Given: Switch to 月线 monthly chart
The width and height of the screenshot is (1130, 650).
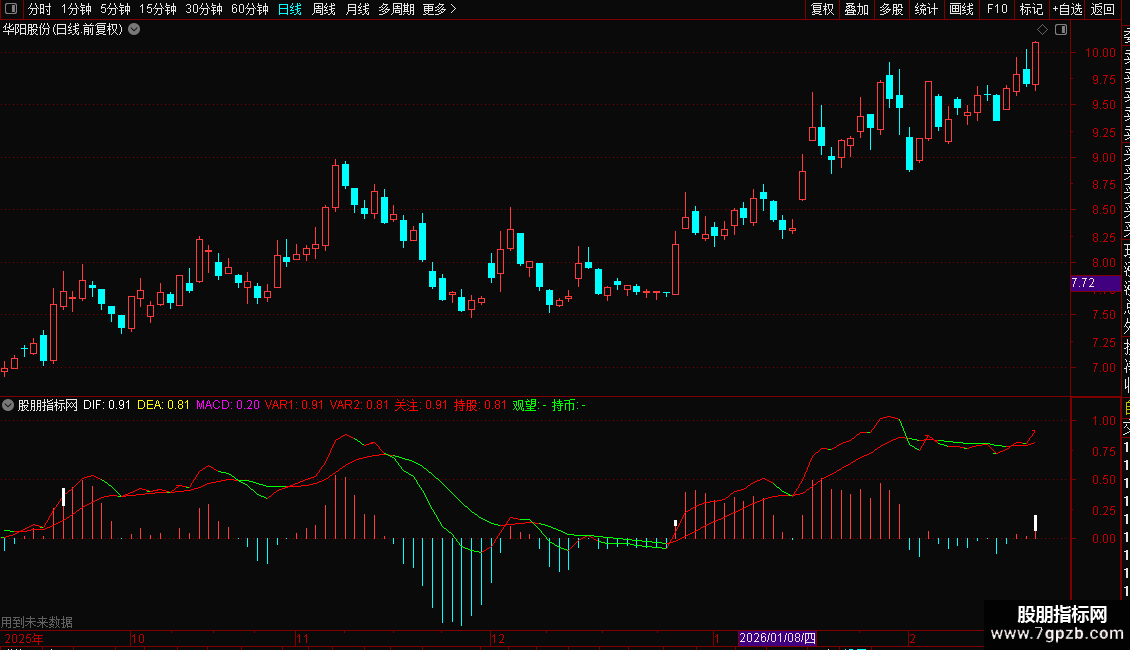Looking at the screenshot, I should pos(357,9).
